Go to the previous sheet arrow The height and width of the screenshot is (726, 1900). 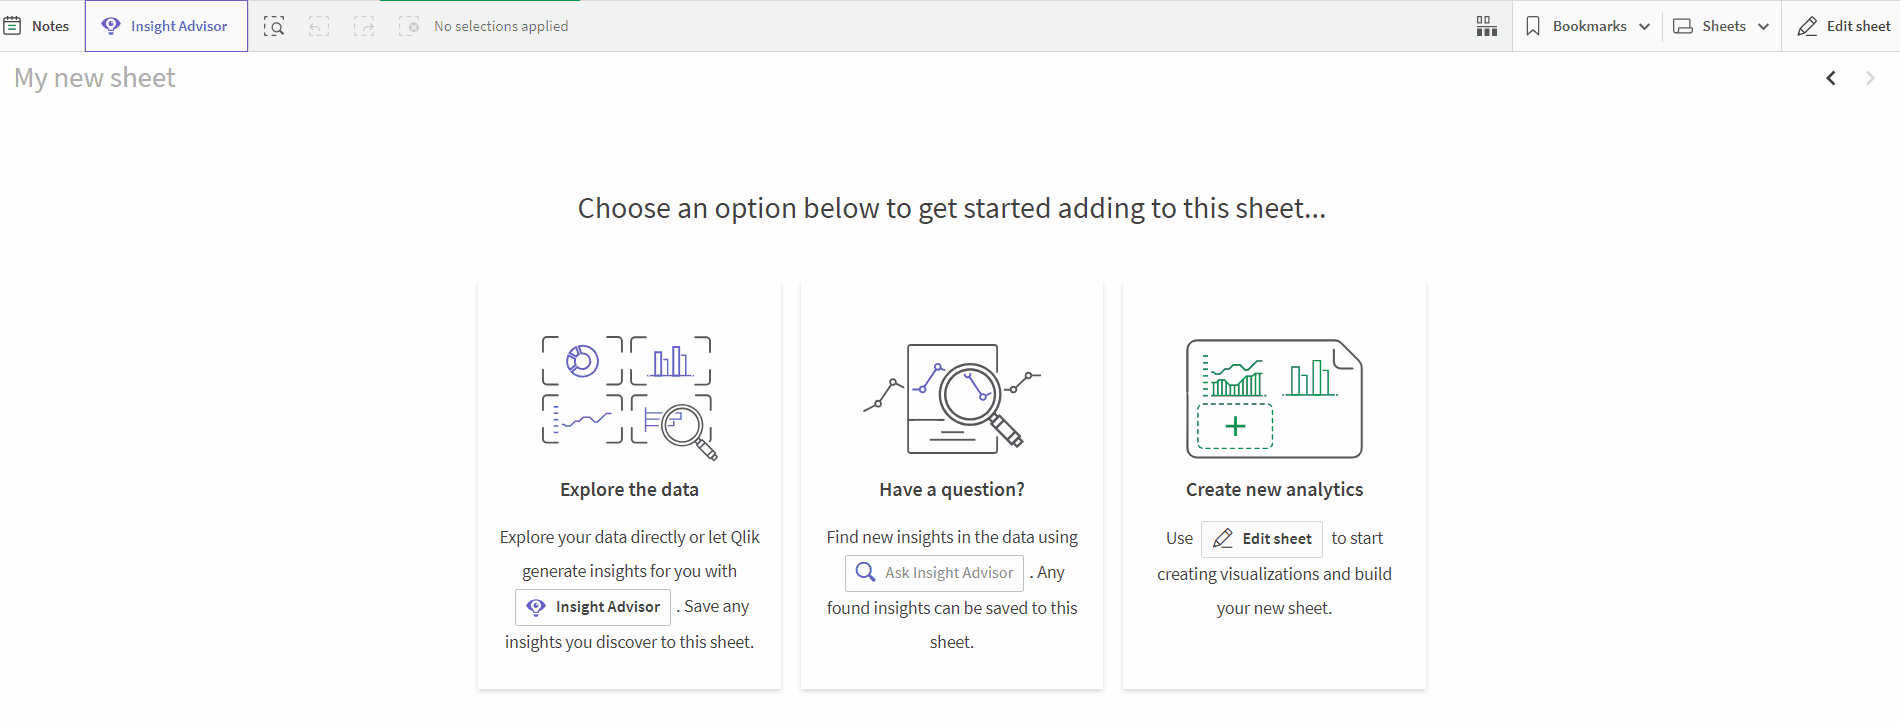tap(1831, 78)
